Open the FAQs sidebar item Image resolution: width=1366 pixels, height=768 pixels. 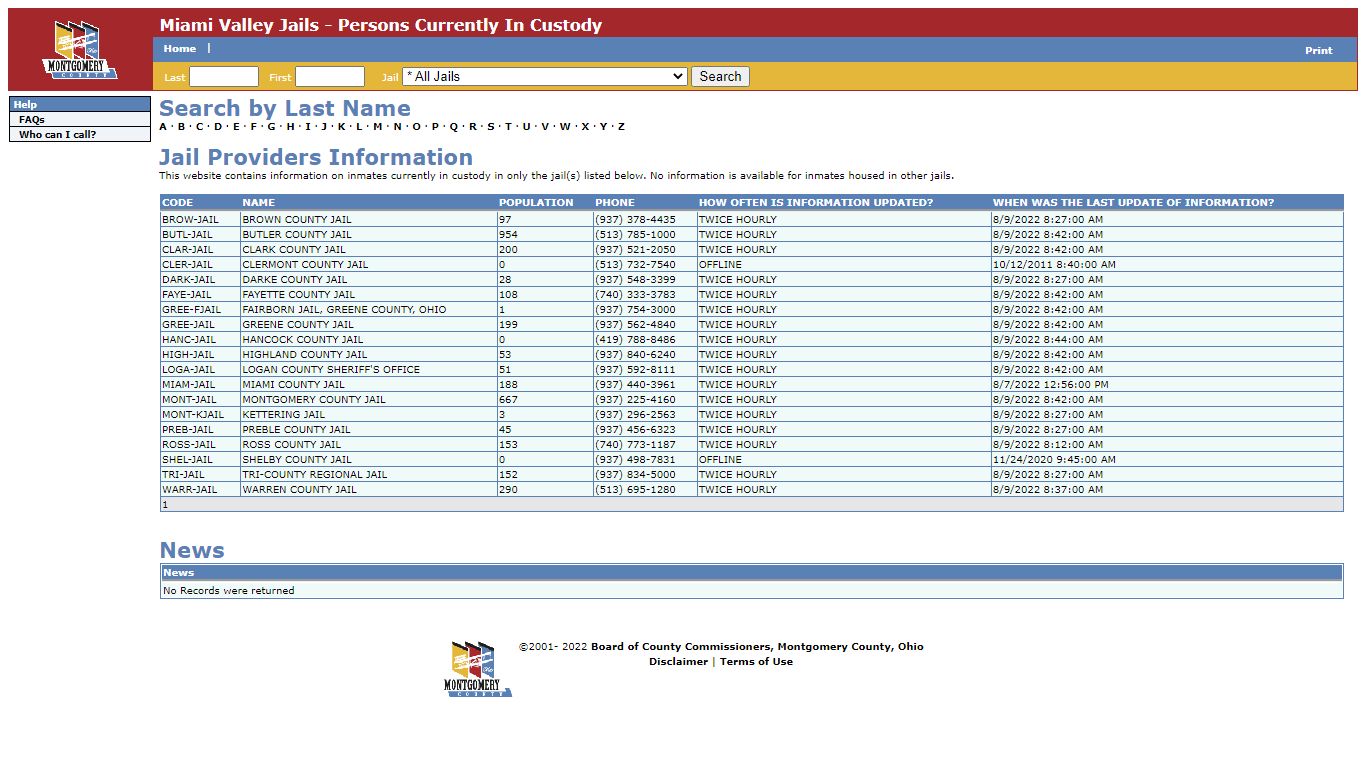80,119
